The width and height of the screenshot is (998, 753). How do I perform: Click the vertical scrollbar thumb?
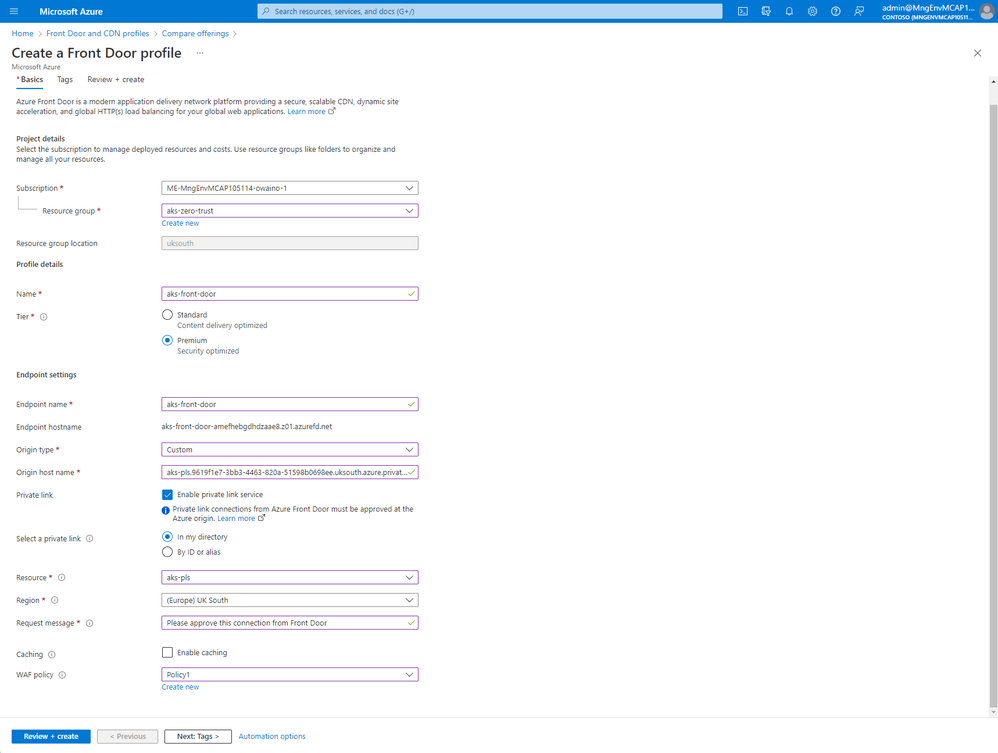click(993, 404)
